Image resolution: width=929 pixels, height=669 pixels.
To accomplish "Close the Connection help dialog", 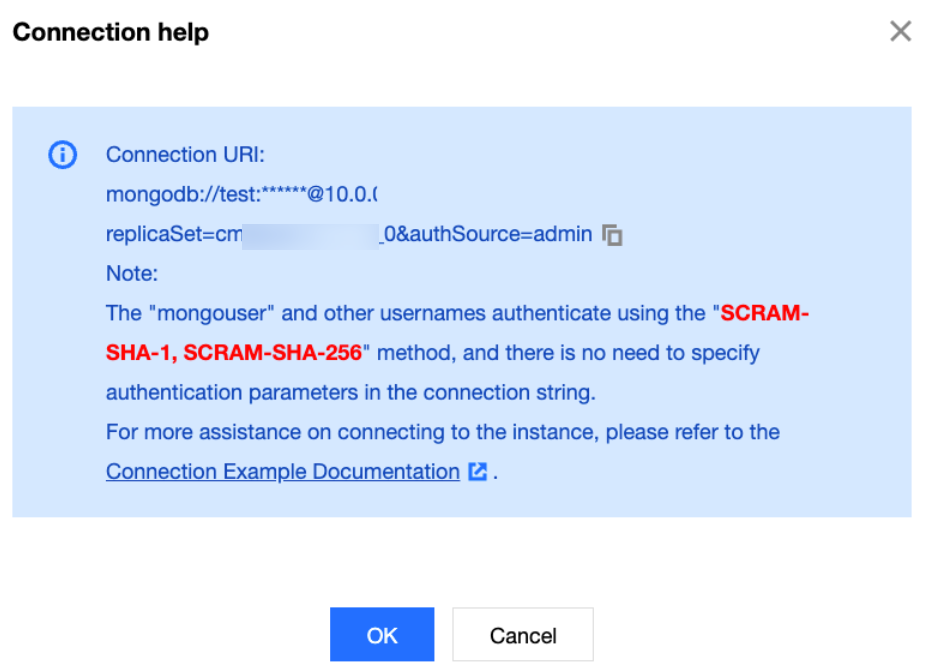I will [x=900, y=32].
